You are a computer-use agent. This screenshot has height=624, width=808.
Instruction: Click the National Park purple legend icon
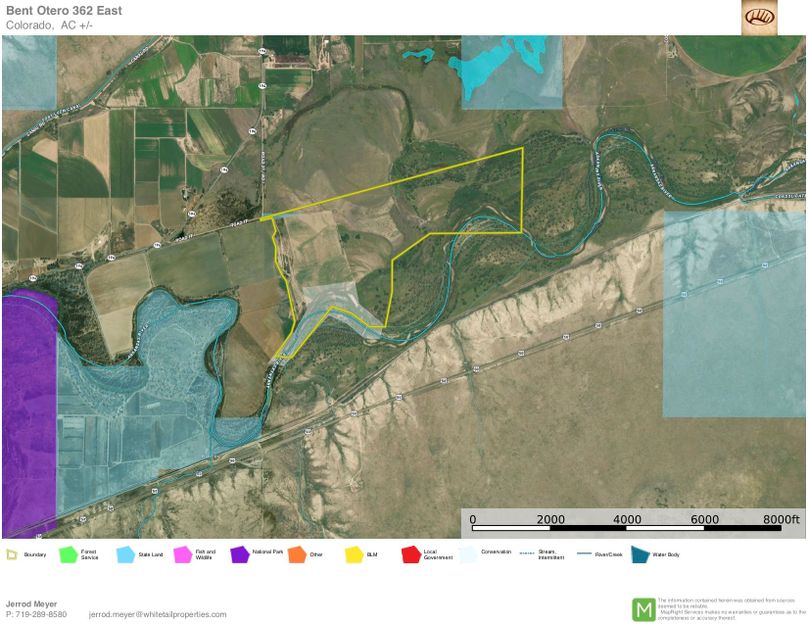click(x=239, y=553)
